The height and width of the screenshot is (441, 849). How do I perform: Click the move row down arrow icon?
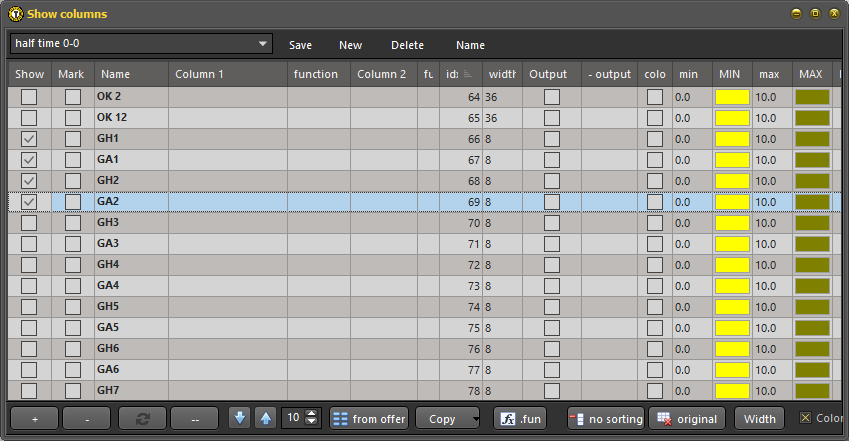[239, 418]
